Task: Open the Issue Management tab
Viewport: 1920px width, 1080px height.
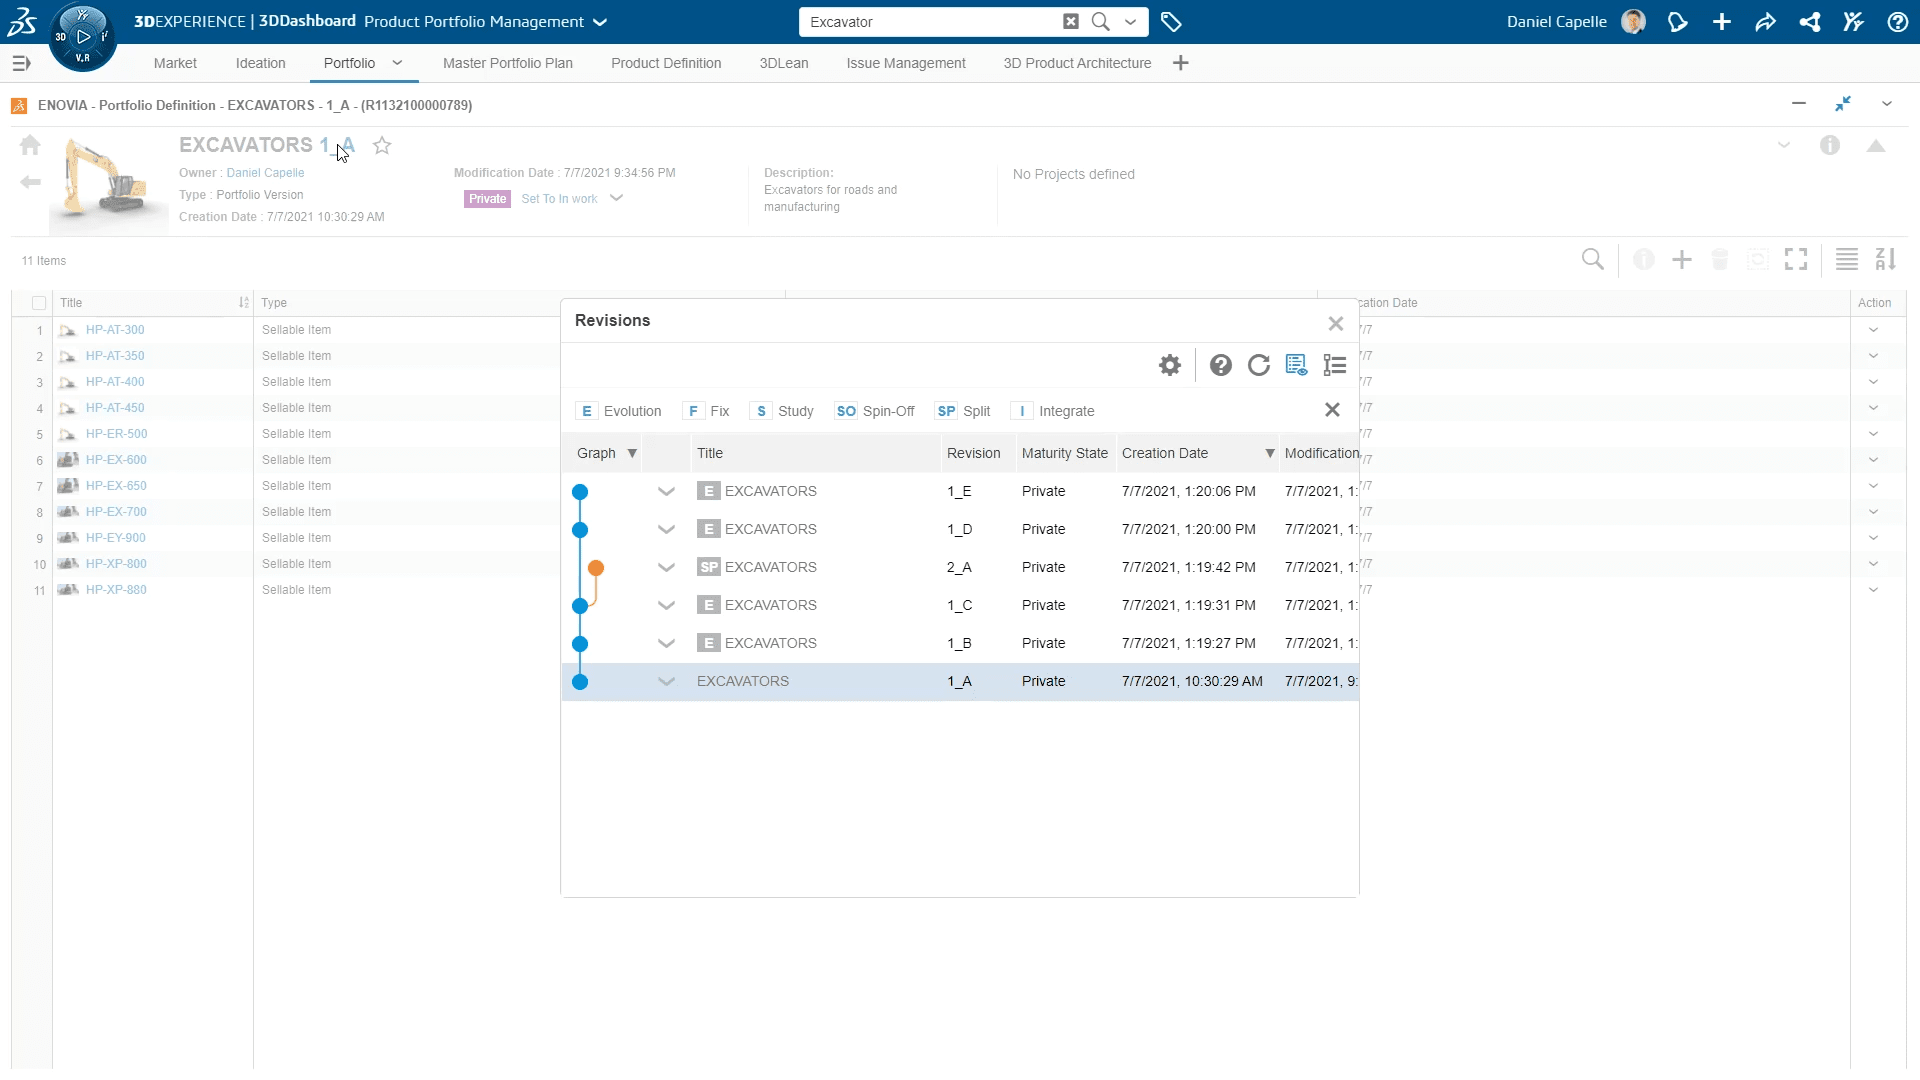Action: coord(905,63)
